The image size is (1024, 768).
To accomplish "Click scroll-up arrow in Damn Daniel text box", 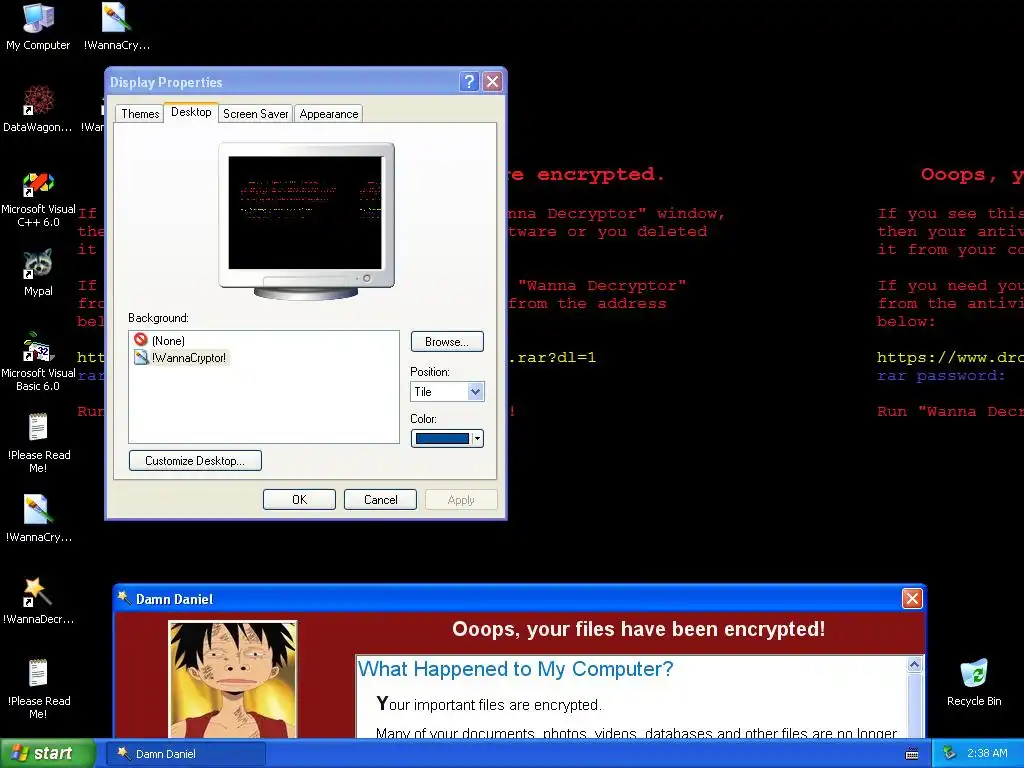I will coord(914,665).
